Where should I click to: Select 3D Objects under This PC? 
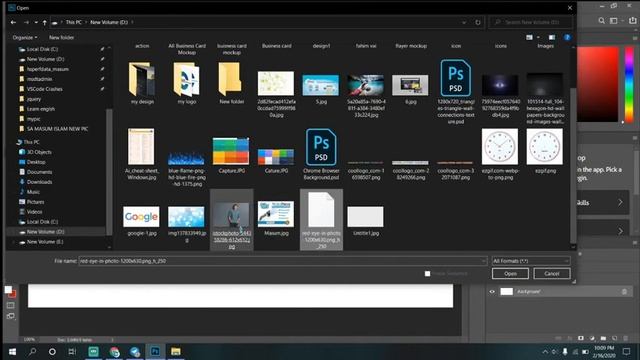(39, 152)
